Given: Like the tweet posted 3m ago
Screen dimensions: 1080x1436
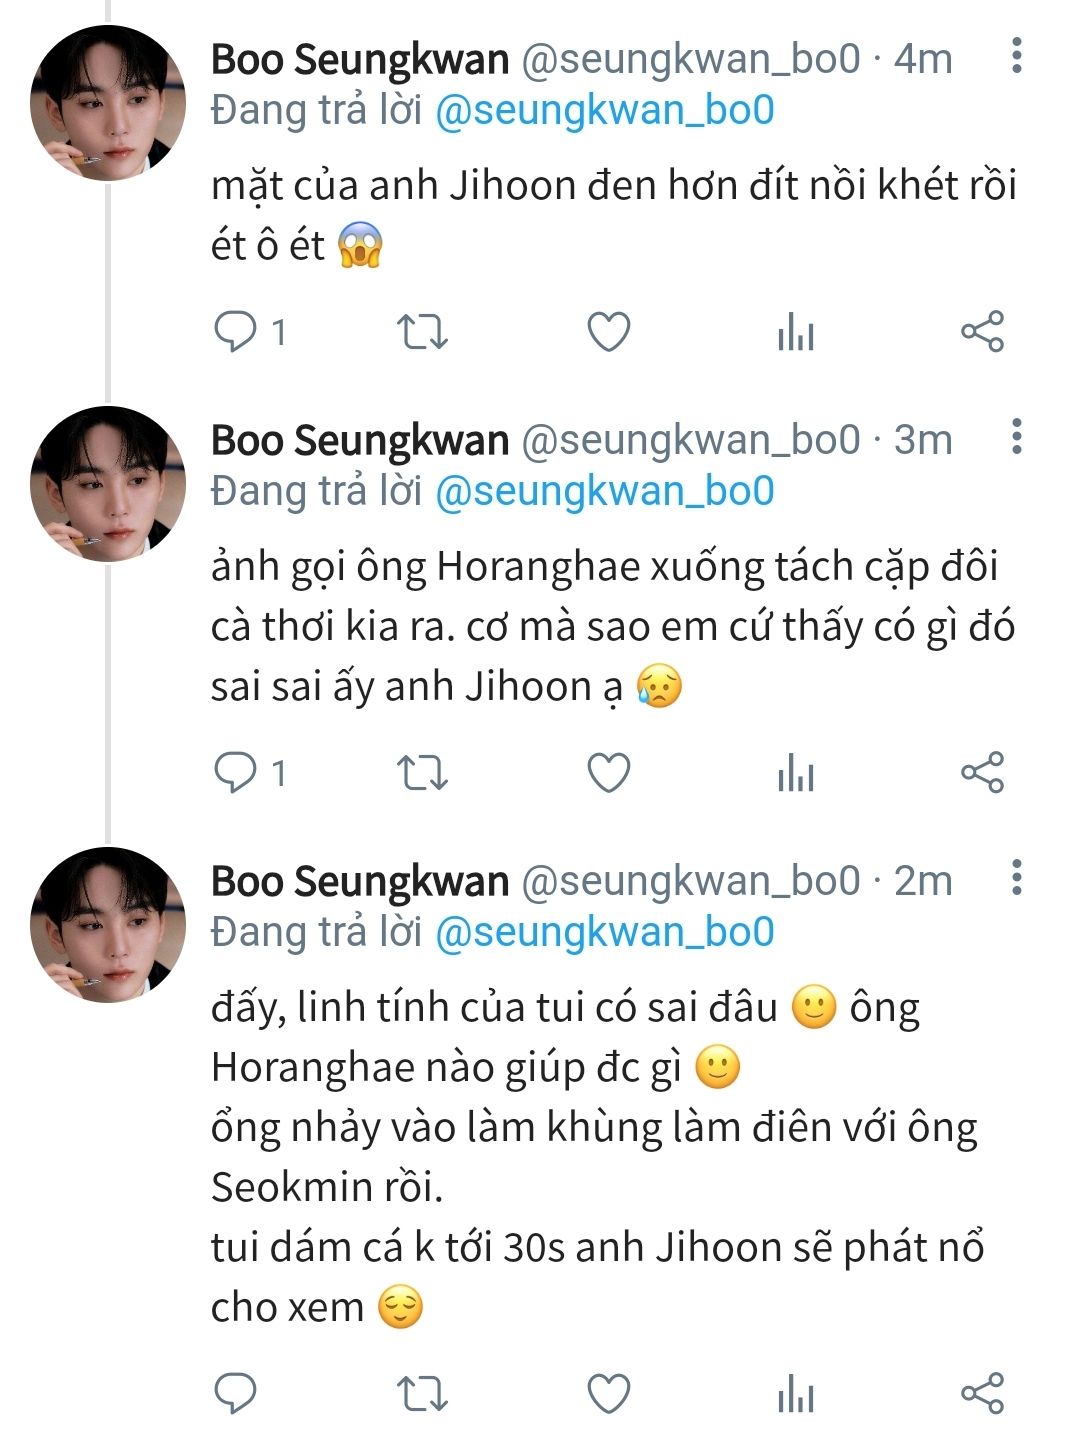Looking at the screenshot, I should coord(608,773).
